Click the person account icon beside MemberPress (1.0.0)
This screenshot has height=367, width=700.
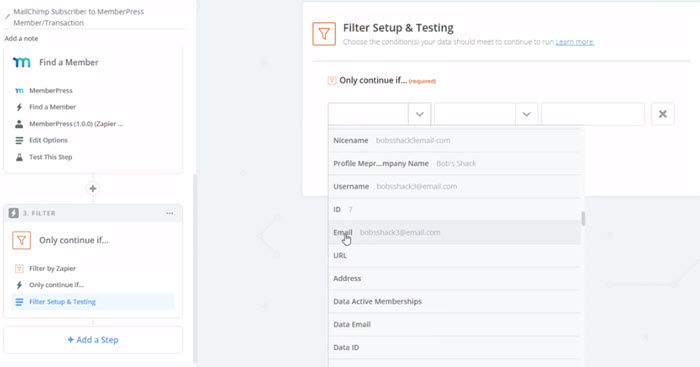click(x=19, y=124)
